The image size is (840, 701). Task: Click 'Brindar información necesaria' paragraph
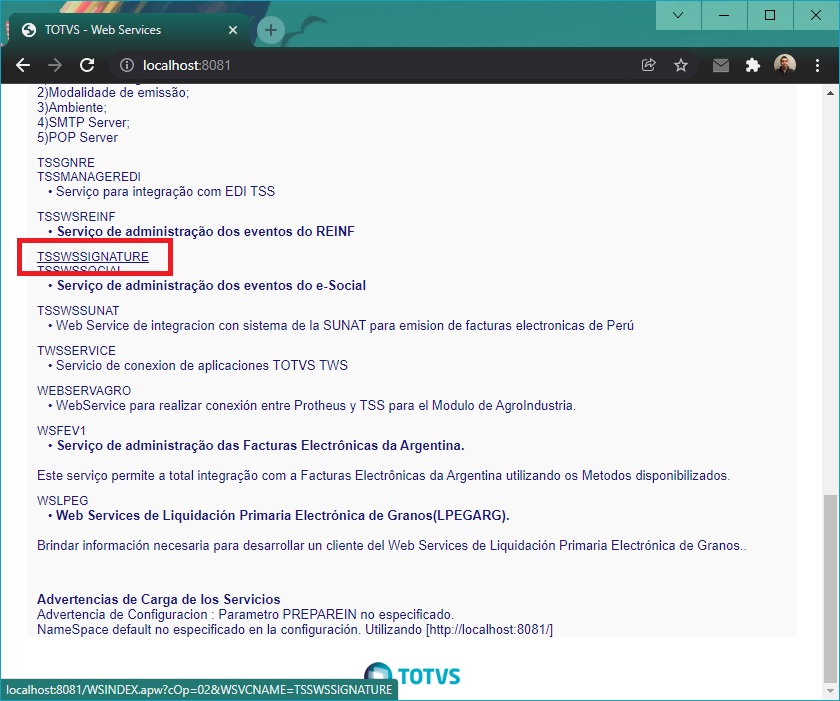(392, 546)
